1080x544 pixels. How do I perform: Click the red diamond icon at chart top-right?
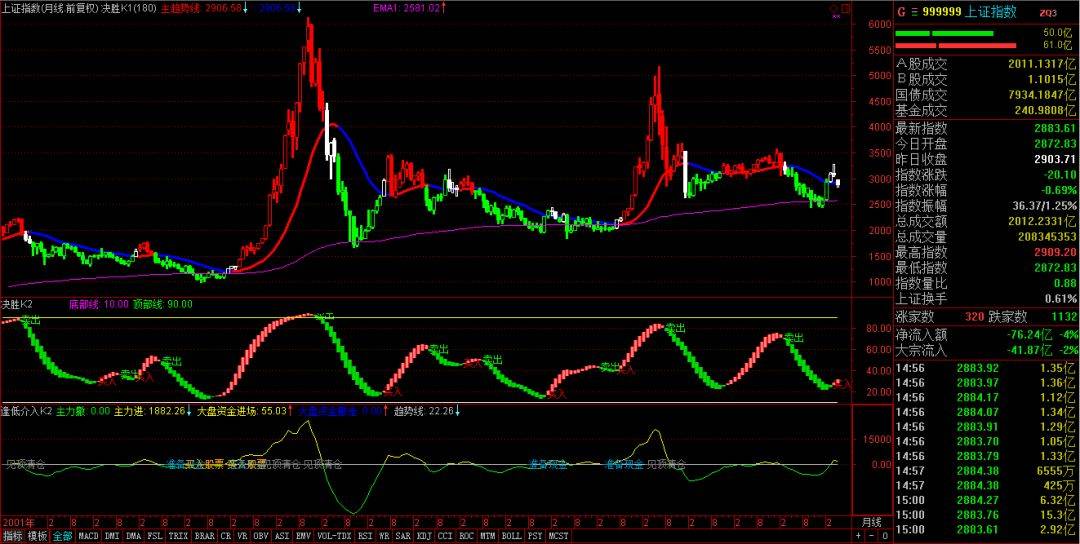tap(834, 8)
